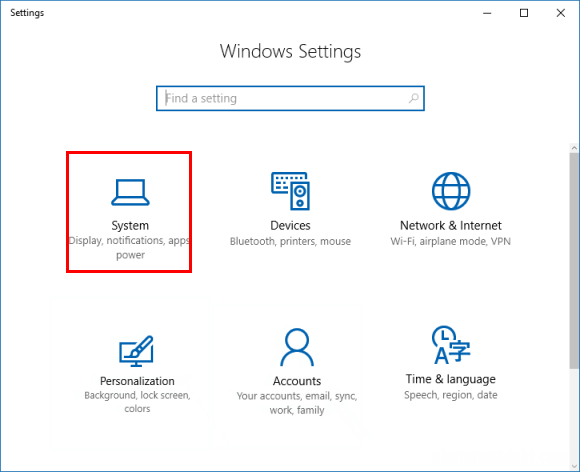
Task: Open Devices via keyboard and speaker icon
Action: (x=290, y=191)
